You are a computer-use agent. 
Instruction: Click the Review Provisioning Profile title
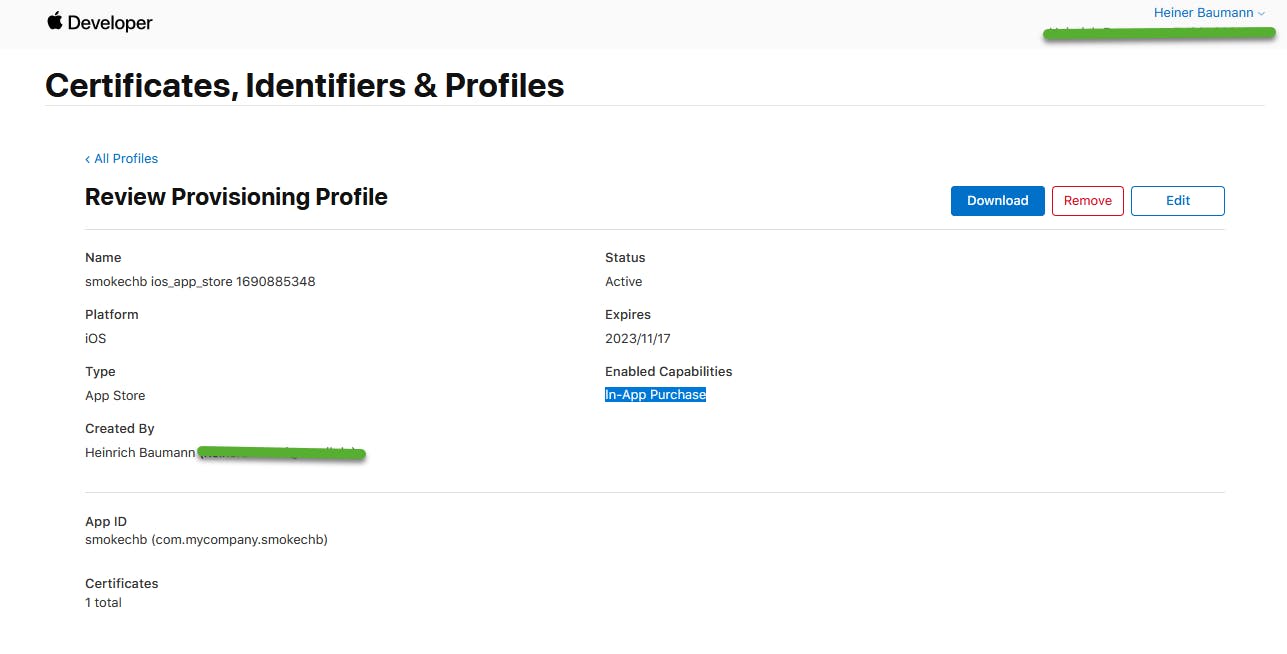coord(236,197)
